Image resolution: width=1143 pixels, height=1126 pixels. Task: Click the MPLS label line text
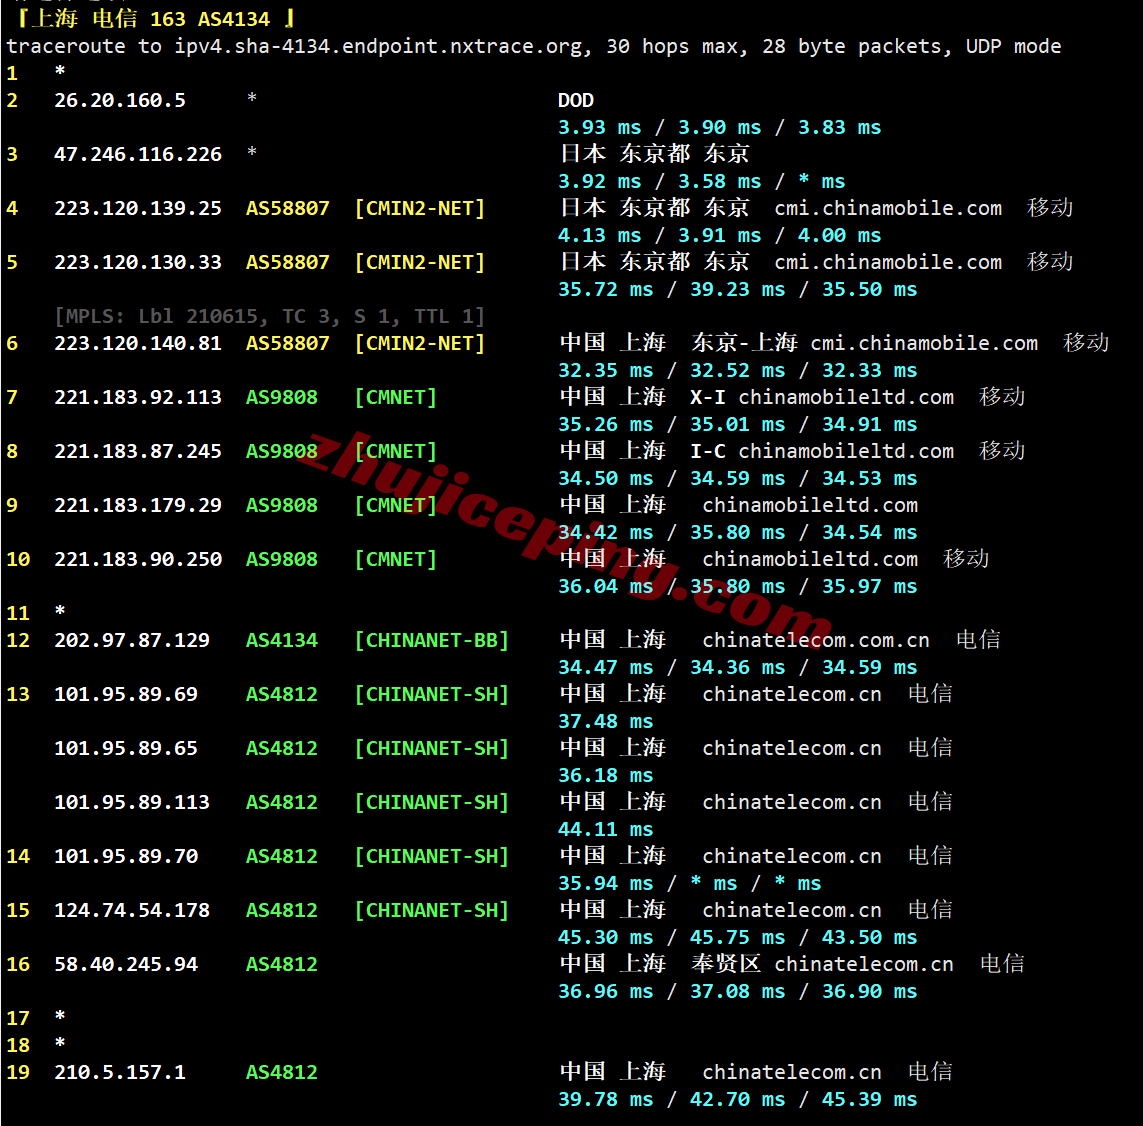pyautogui.click(x=270, y=316)
